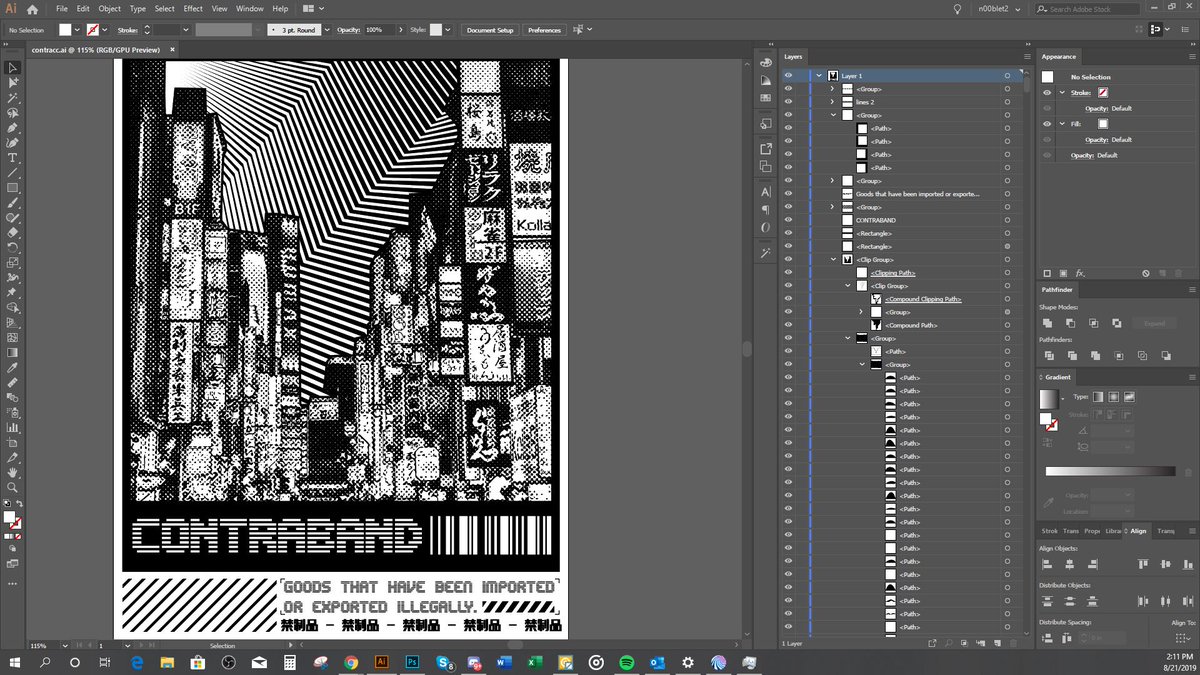Expand the first Group under Layer 1
Viewport: 1200px width, 675px height.
[832, 89]
